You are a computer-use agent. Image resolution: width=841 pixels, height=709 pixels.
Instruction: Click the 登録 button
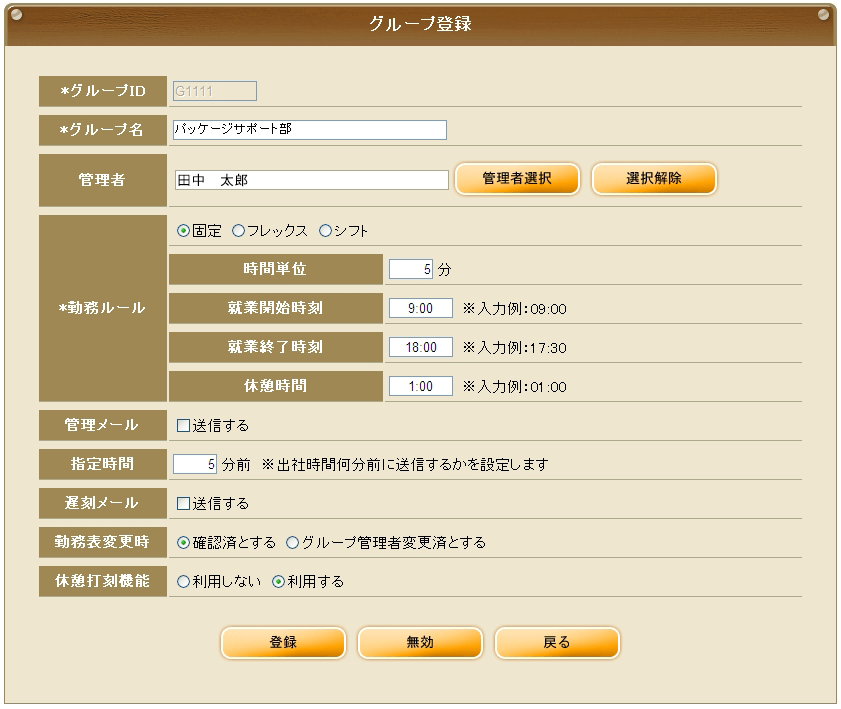click(x=283, y=643)
